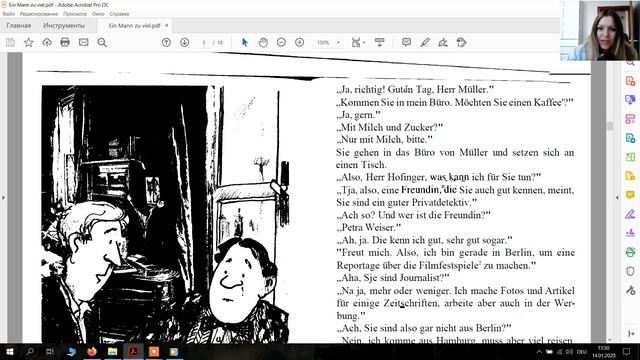
Task: Open the Windows Start menu
Action: 10,351
